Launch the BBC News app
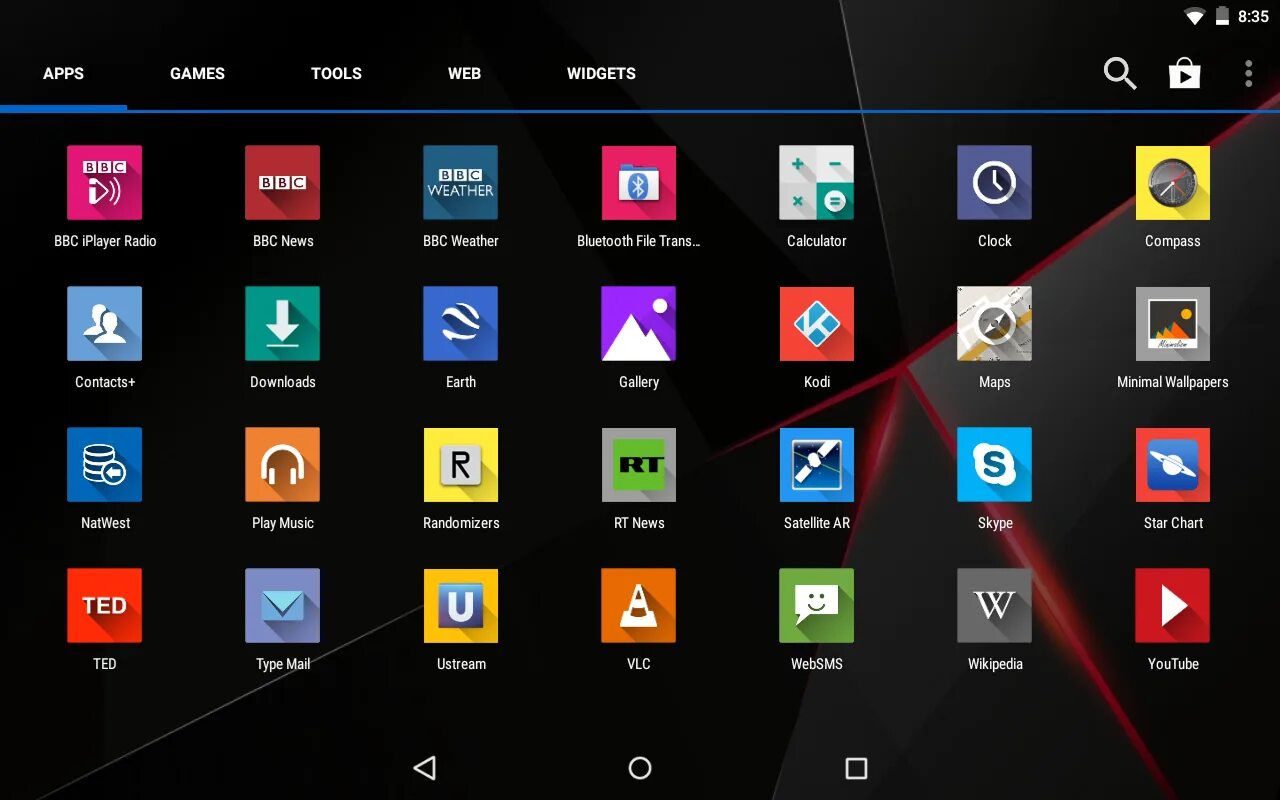1280x800 pixels. 283,183
